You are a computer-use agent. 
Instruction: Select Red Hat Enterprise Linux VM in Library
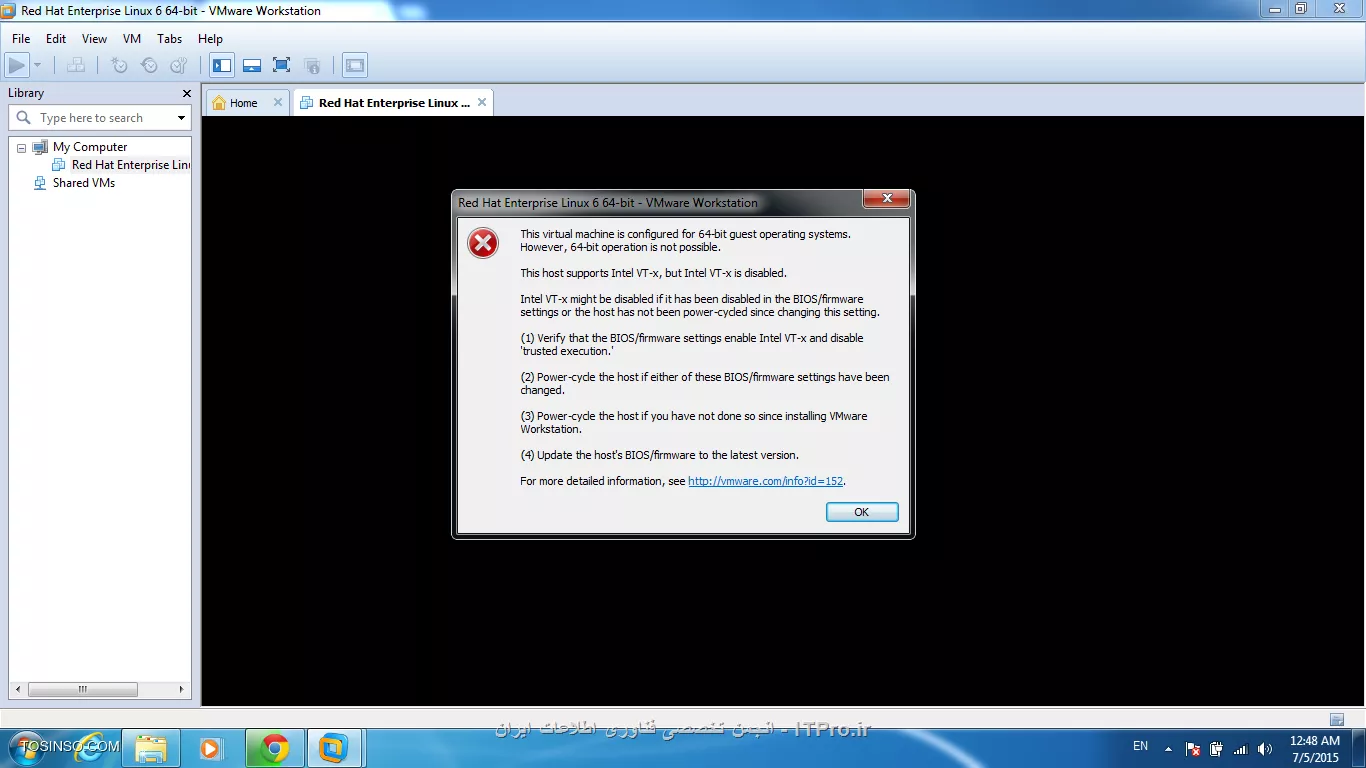coord(131,165)
